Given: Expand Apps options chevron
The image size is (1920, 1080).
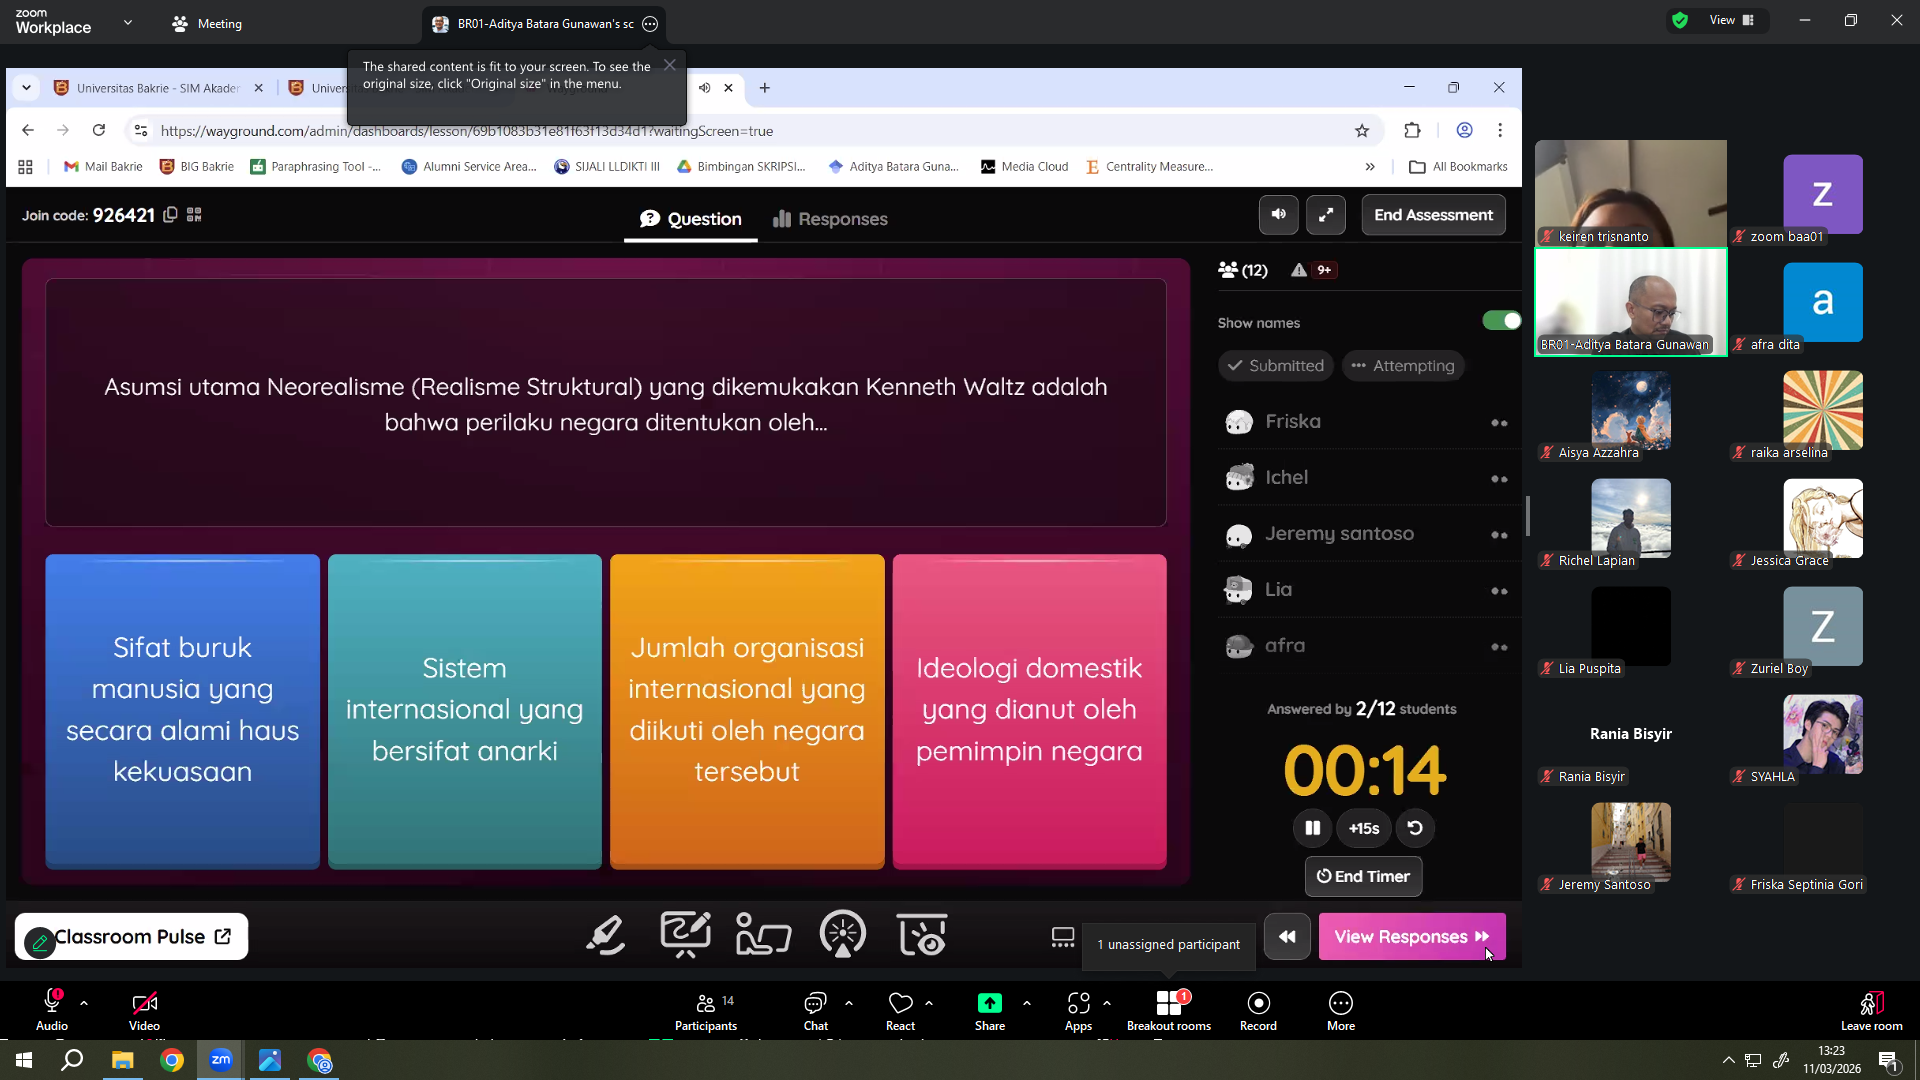Looking at the screenshot, I should click(x=1107, y=1003).
